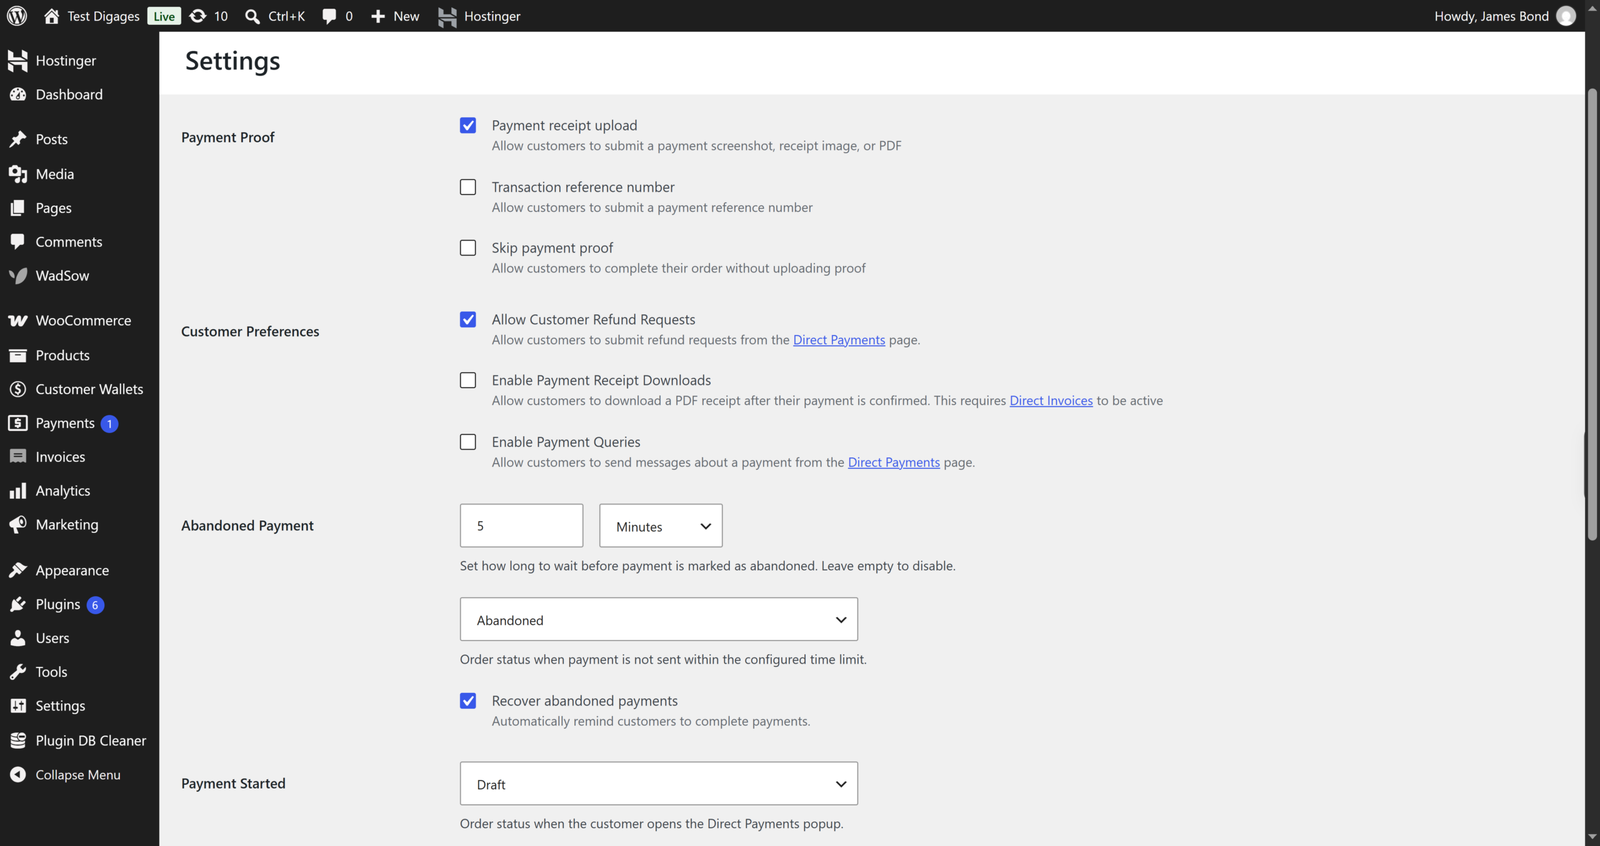Click the Plugin DB Cleaner database icon

pyautogui.click(x=18, y=740)
